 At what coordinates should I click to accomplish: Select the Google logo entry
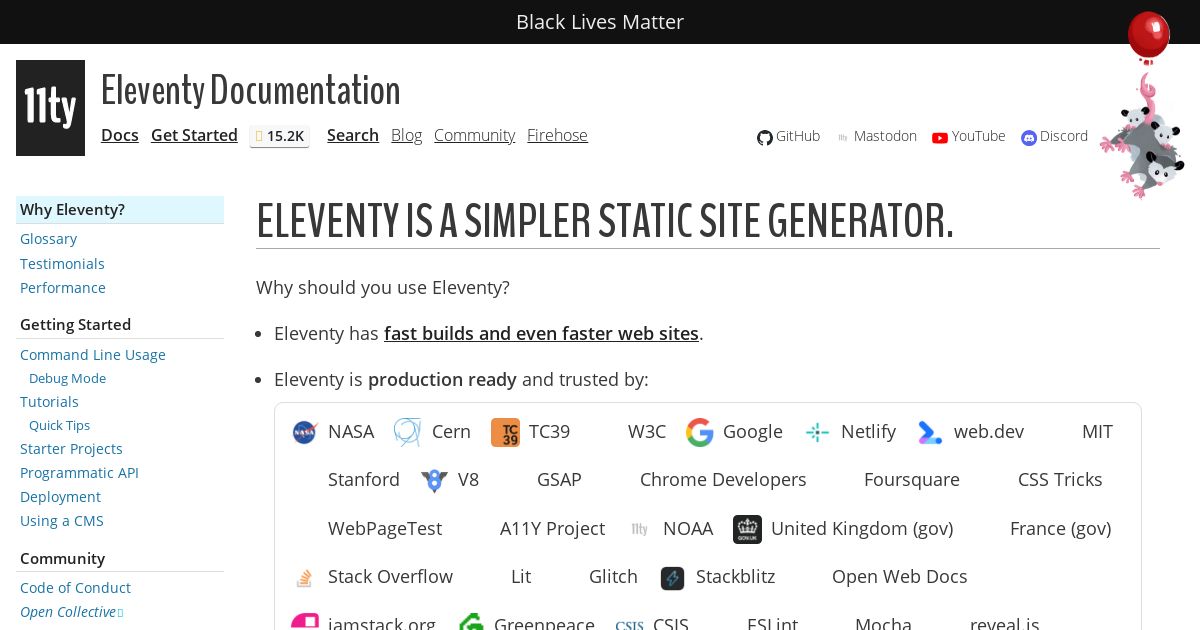click(734, 432)
